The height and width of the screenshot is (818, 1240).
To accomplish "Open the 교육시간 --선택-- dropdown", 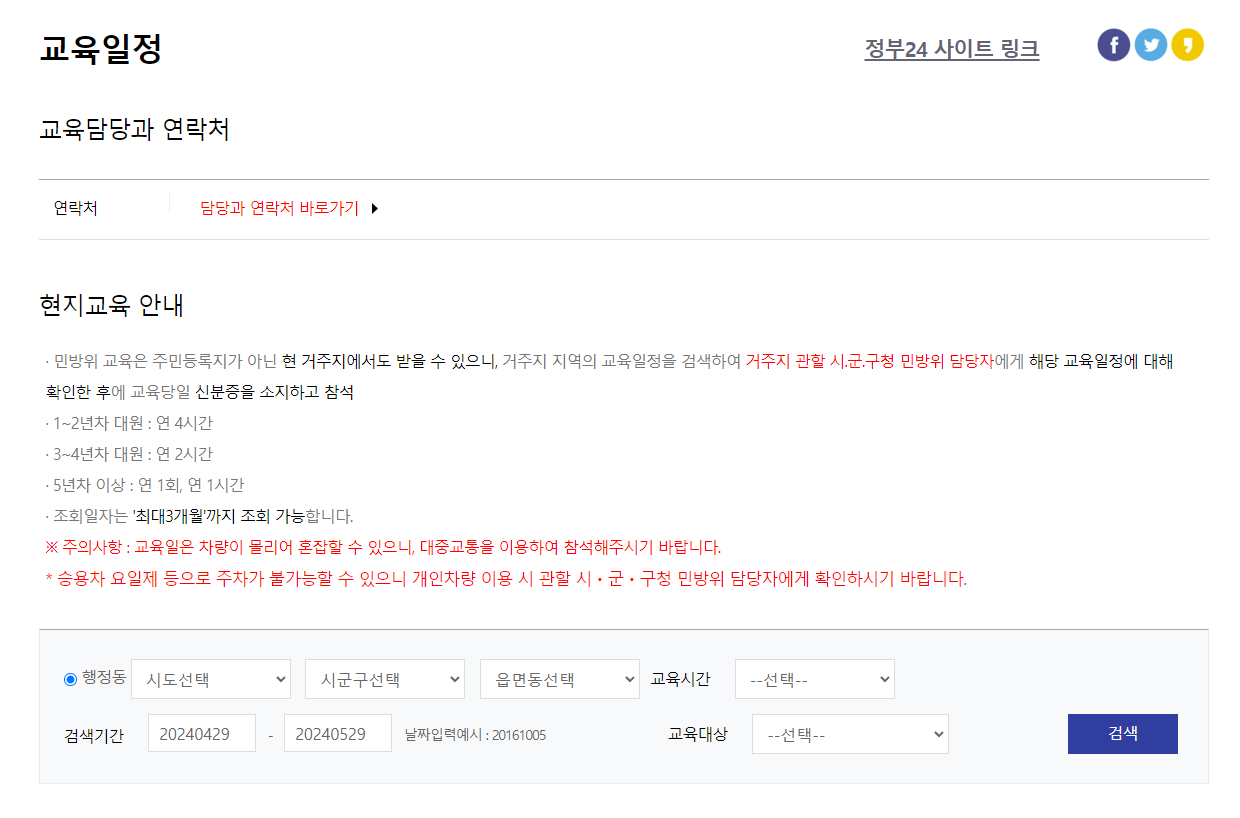I will tap(814, 679).
